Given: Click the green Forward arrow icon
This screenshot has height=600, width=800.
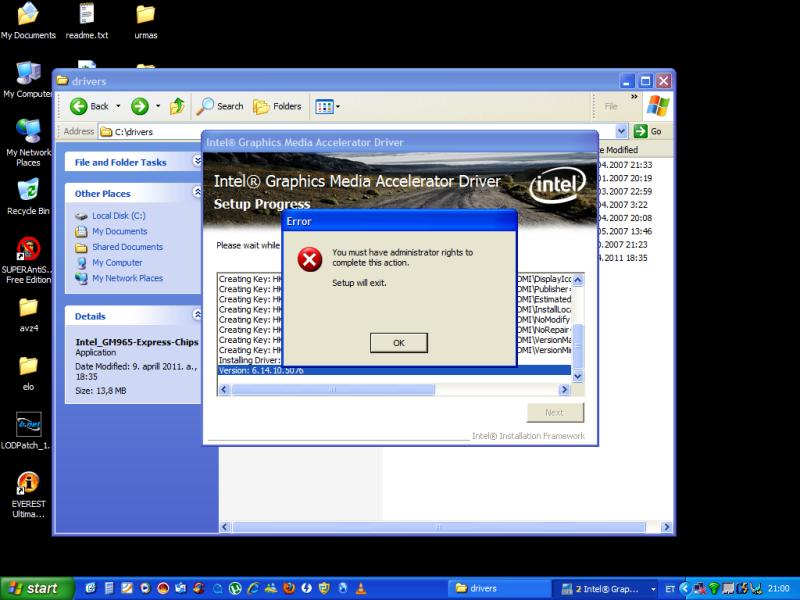Looking at the screenshot, I should [x=139, y=106].
